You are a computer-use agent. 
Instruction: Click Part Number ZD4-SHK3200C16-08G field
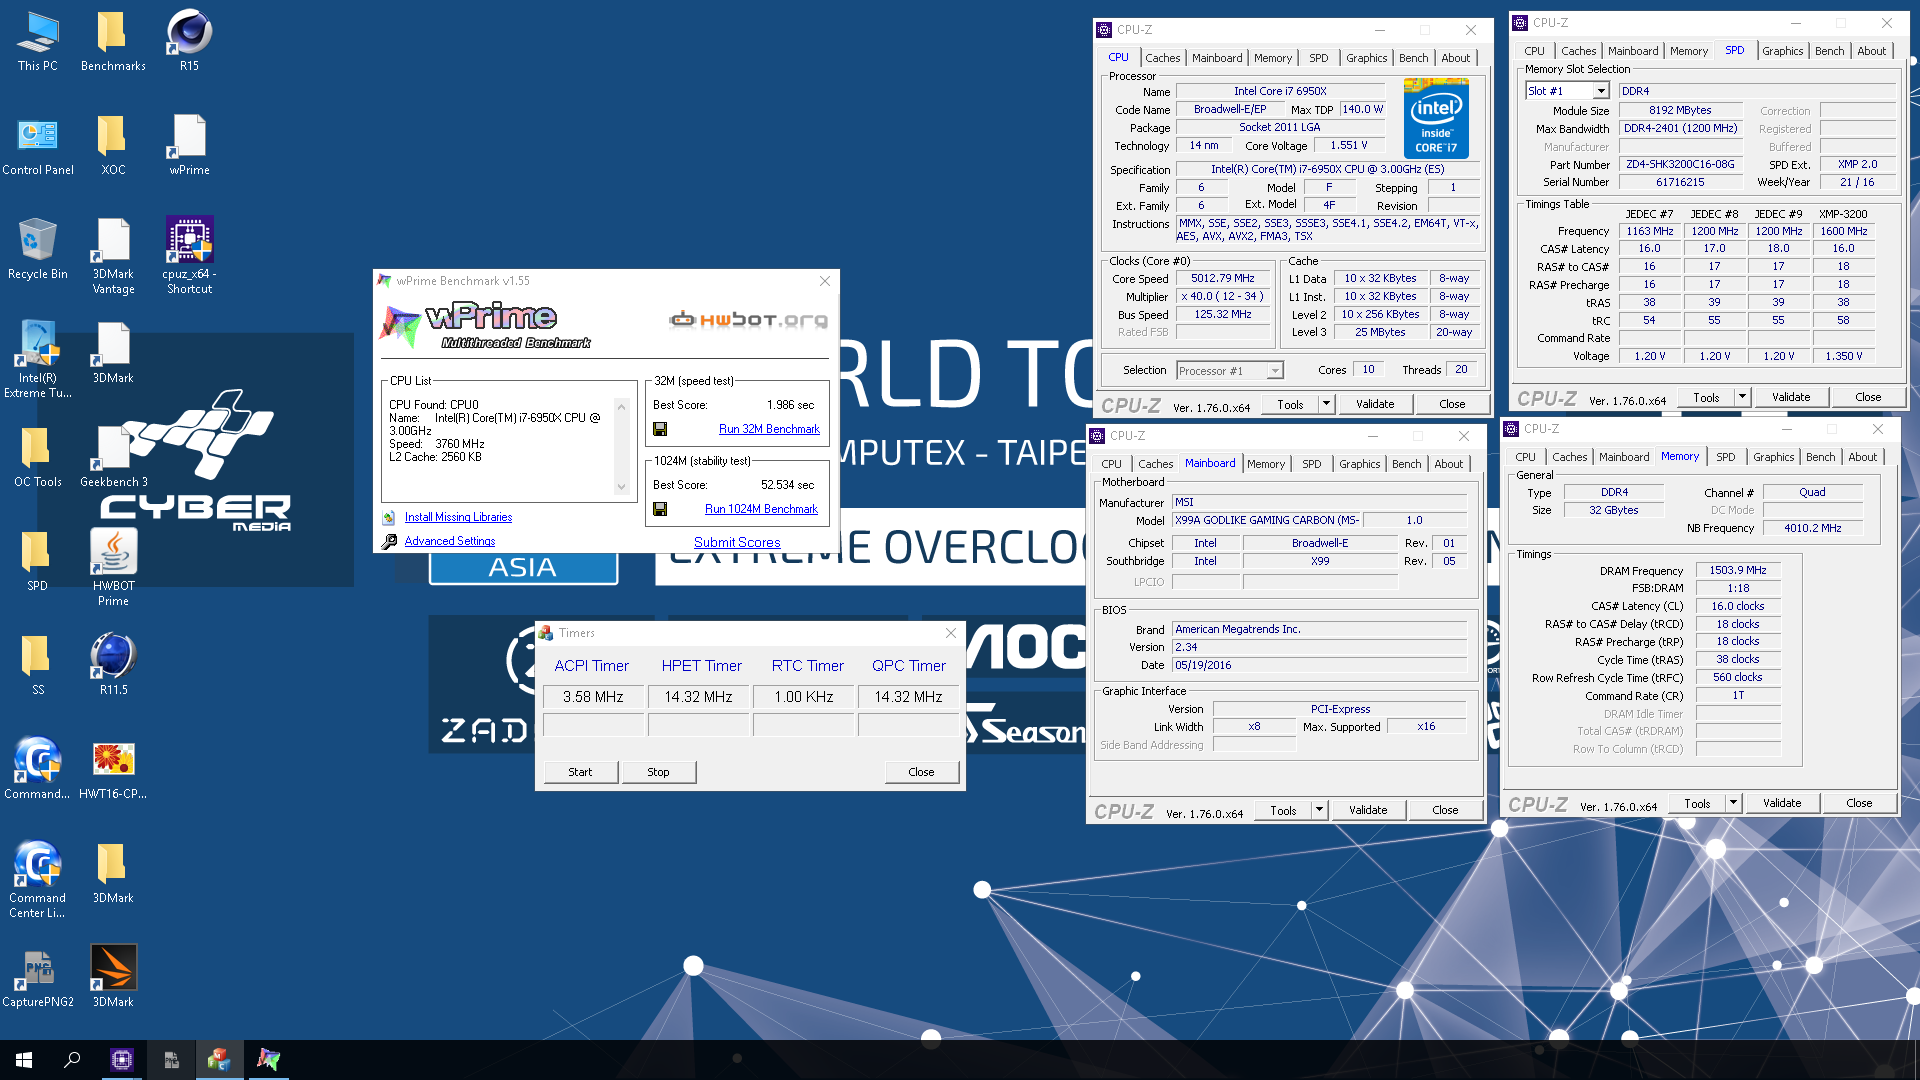click(x=1680, y=164)
